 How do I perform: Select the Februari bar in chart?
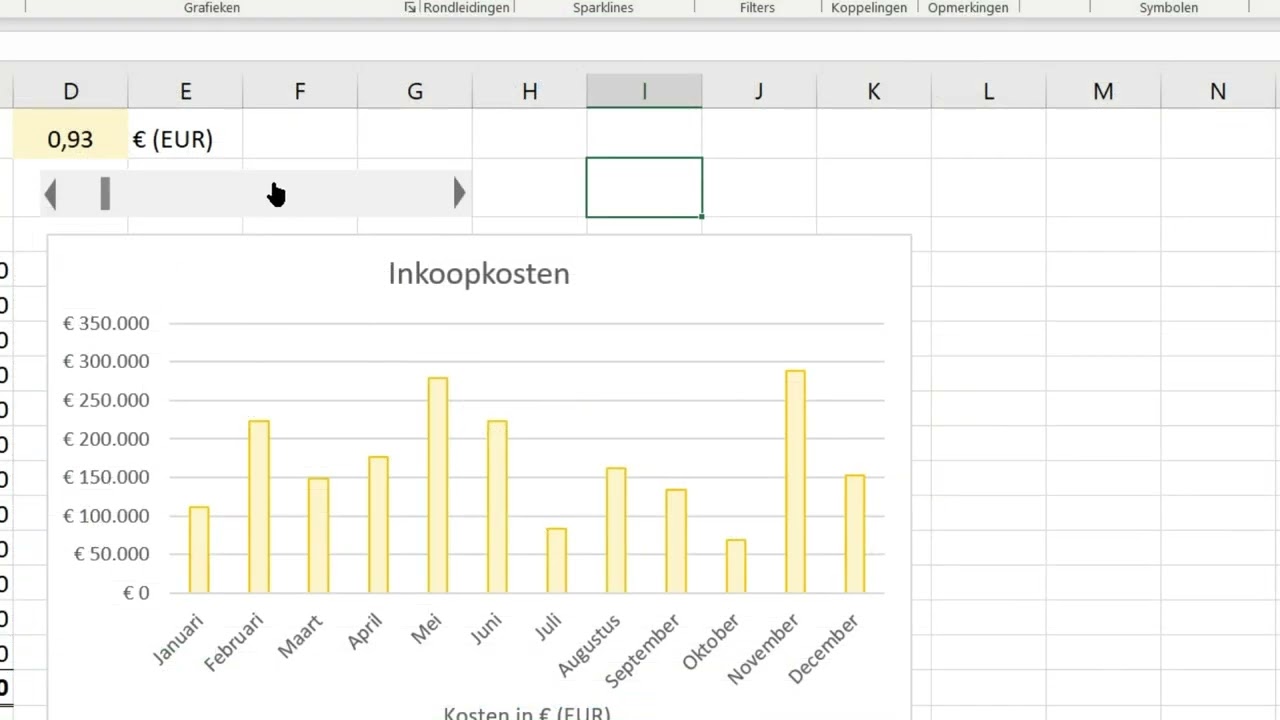coord(259,507)
